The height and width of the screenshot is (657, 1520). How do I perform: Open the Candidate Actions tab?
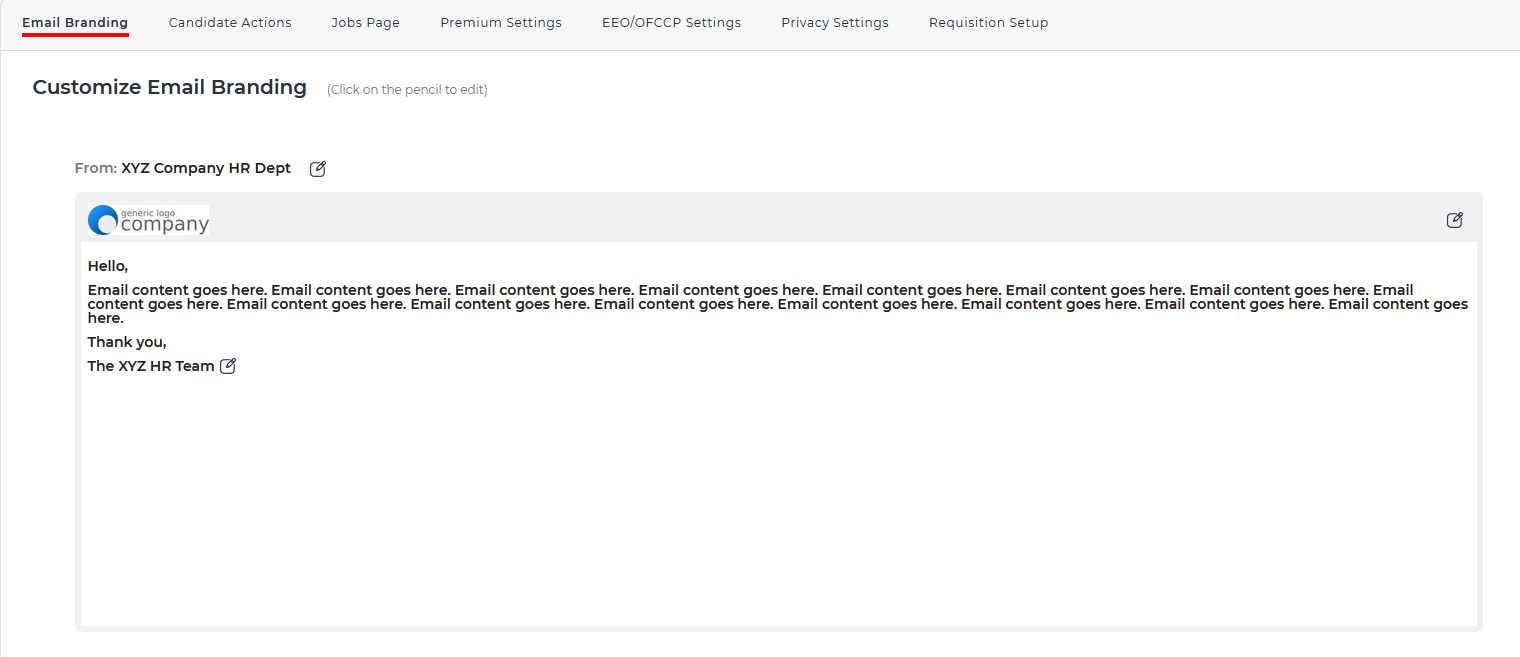(230, 22)
